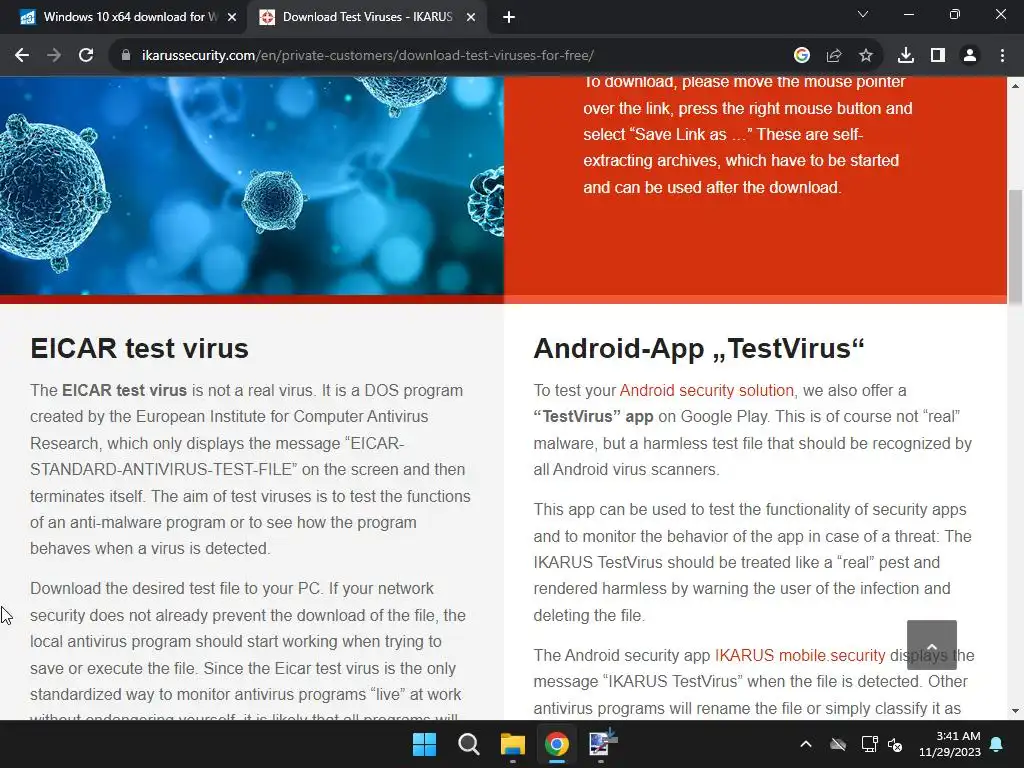Open network status tray icon

[869, 744]
